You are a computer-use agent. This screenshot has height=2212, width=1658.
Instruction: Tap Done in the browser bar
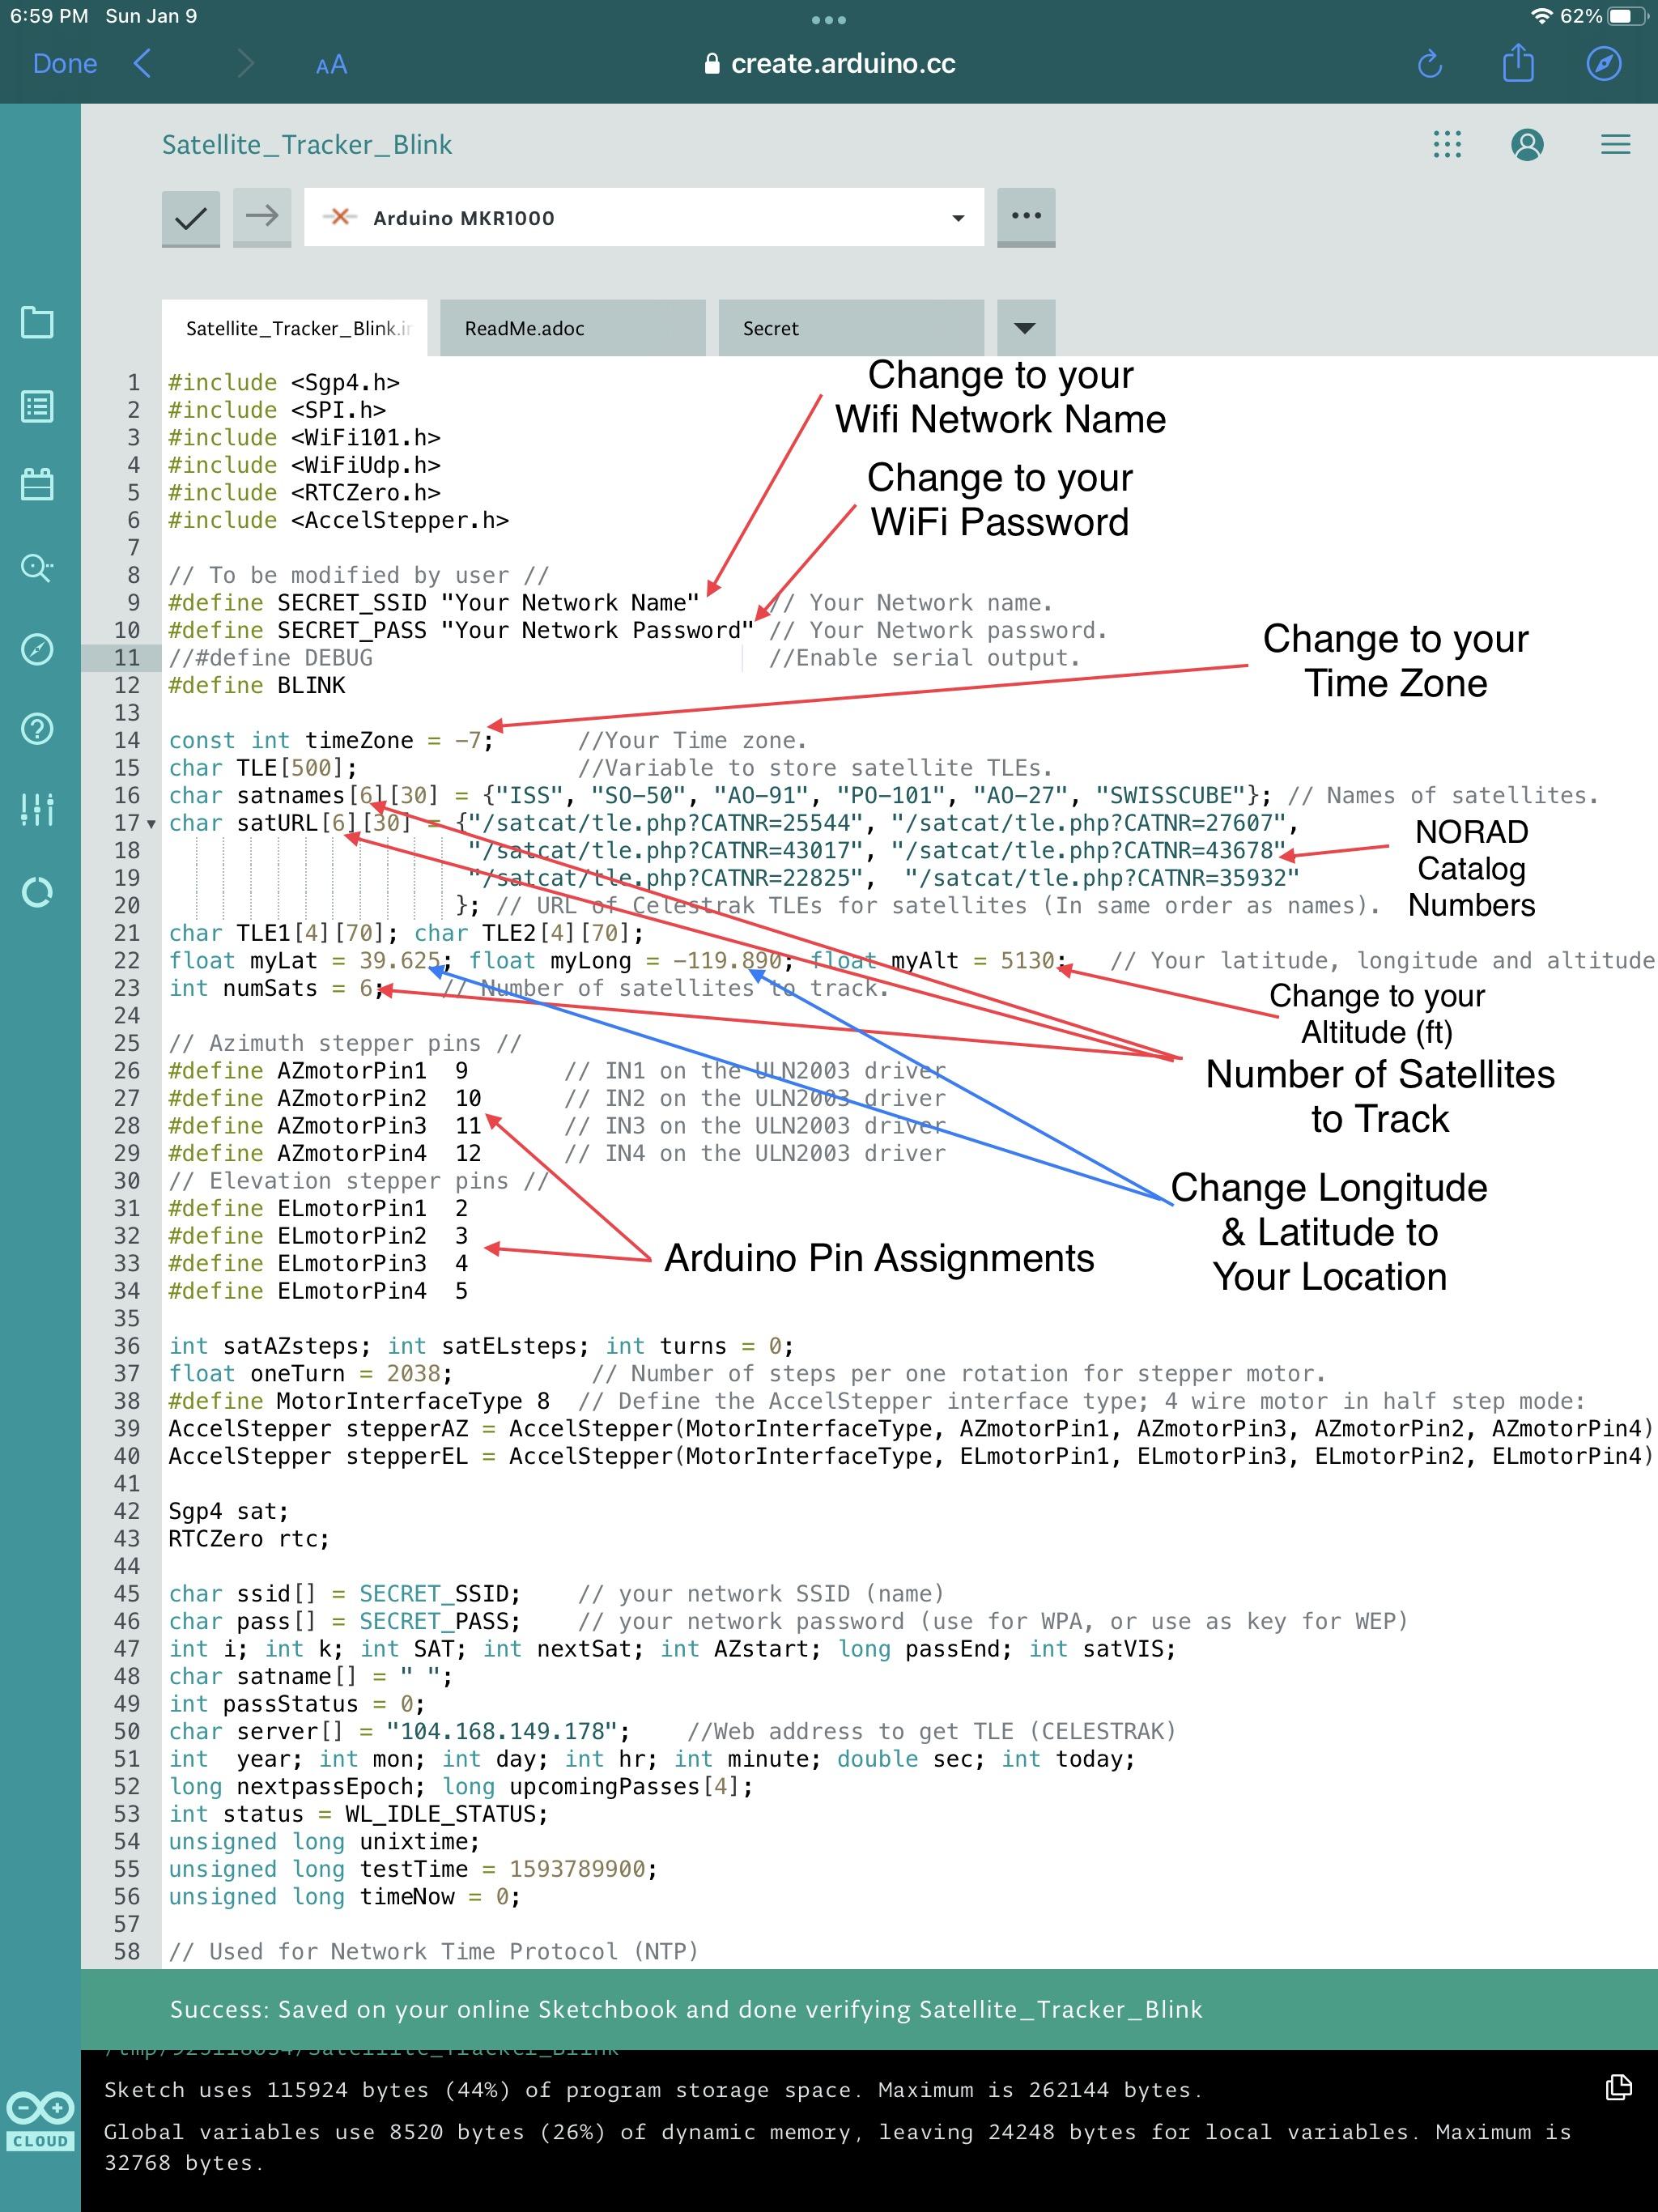click(x=65, y=64)
